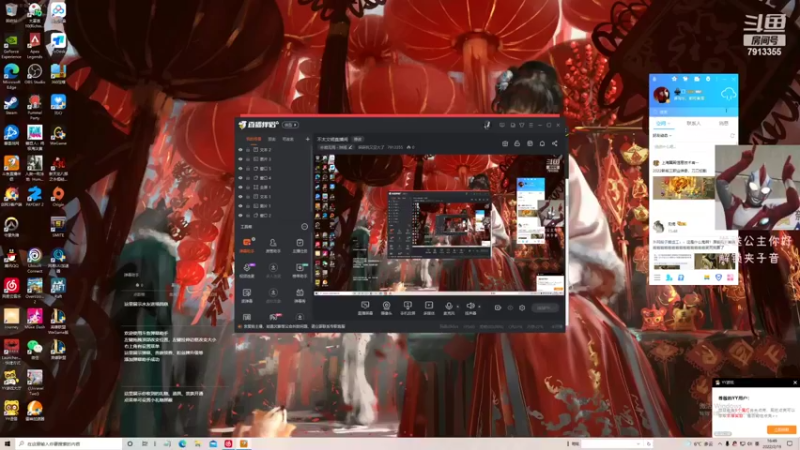Open Windows notification center
Screen dimensions: 800x450
pos(790,444)
